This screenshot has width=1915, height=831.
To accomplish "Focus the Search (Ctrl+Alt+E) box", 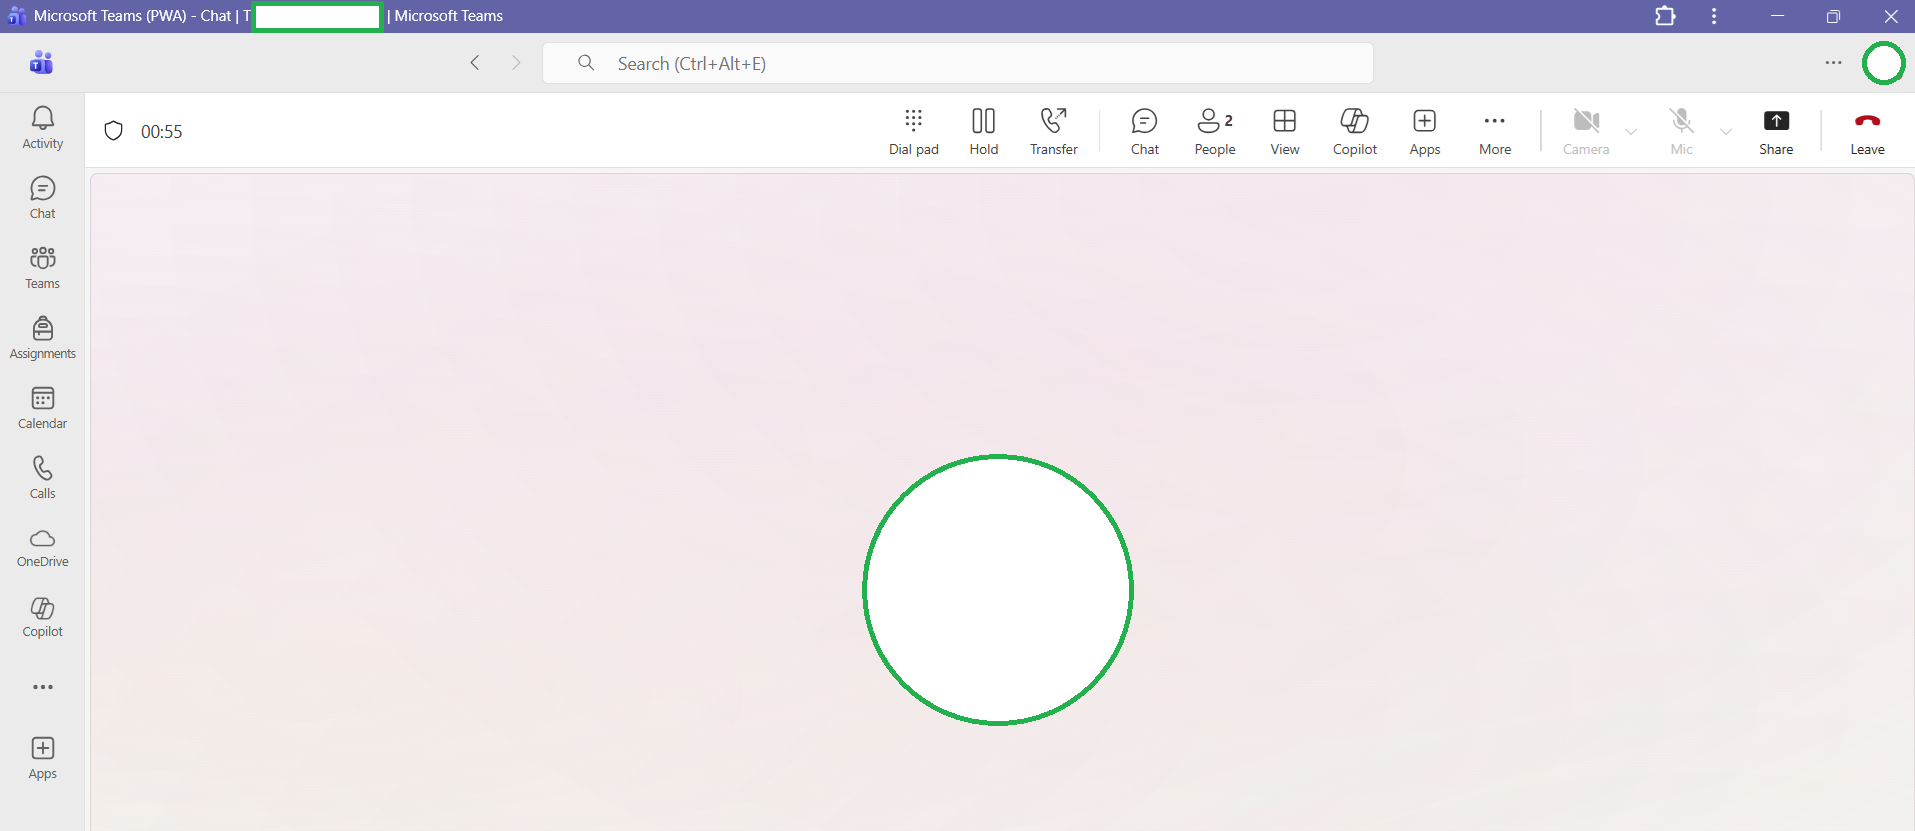I will click(958, 63).
